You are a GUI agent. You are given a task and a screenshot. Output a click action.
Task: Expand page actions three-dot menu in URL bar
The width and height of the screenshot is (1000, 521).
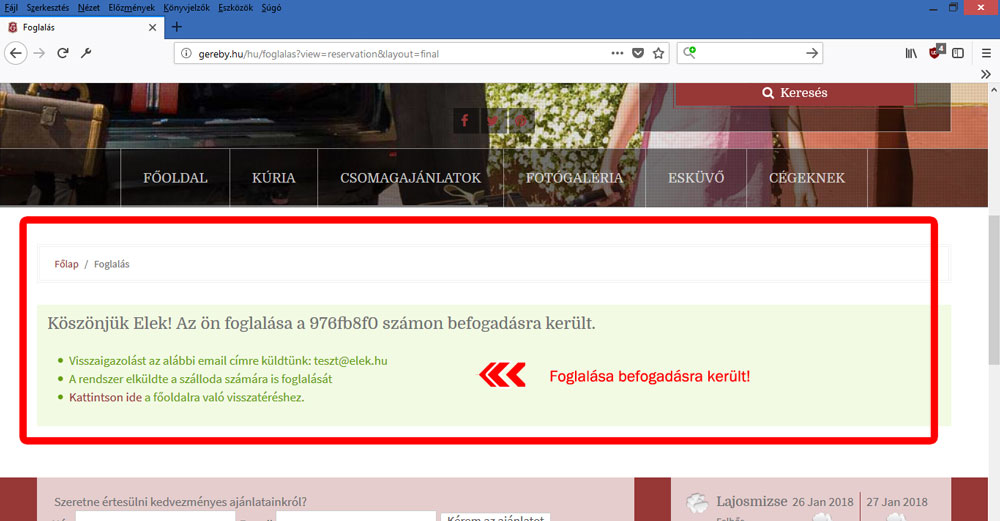tap(615, 53)
